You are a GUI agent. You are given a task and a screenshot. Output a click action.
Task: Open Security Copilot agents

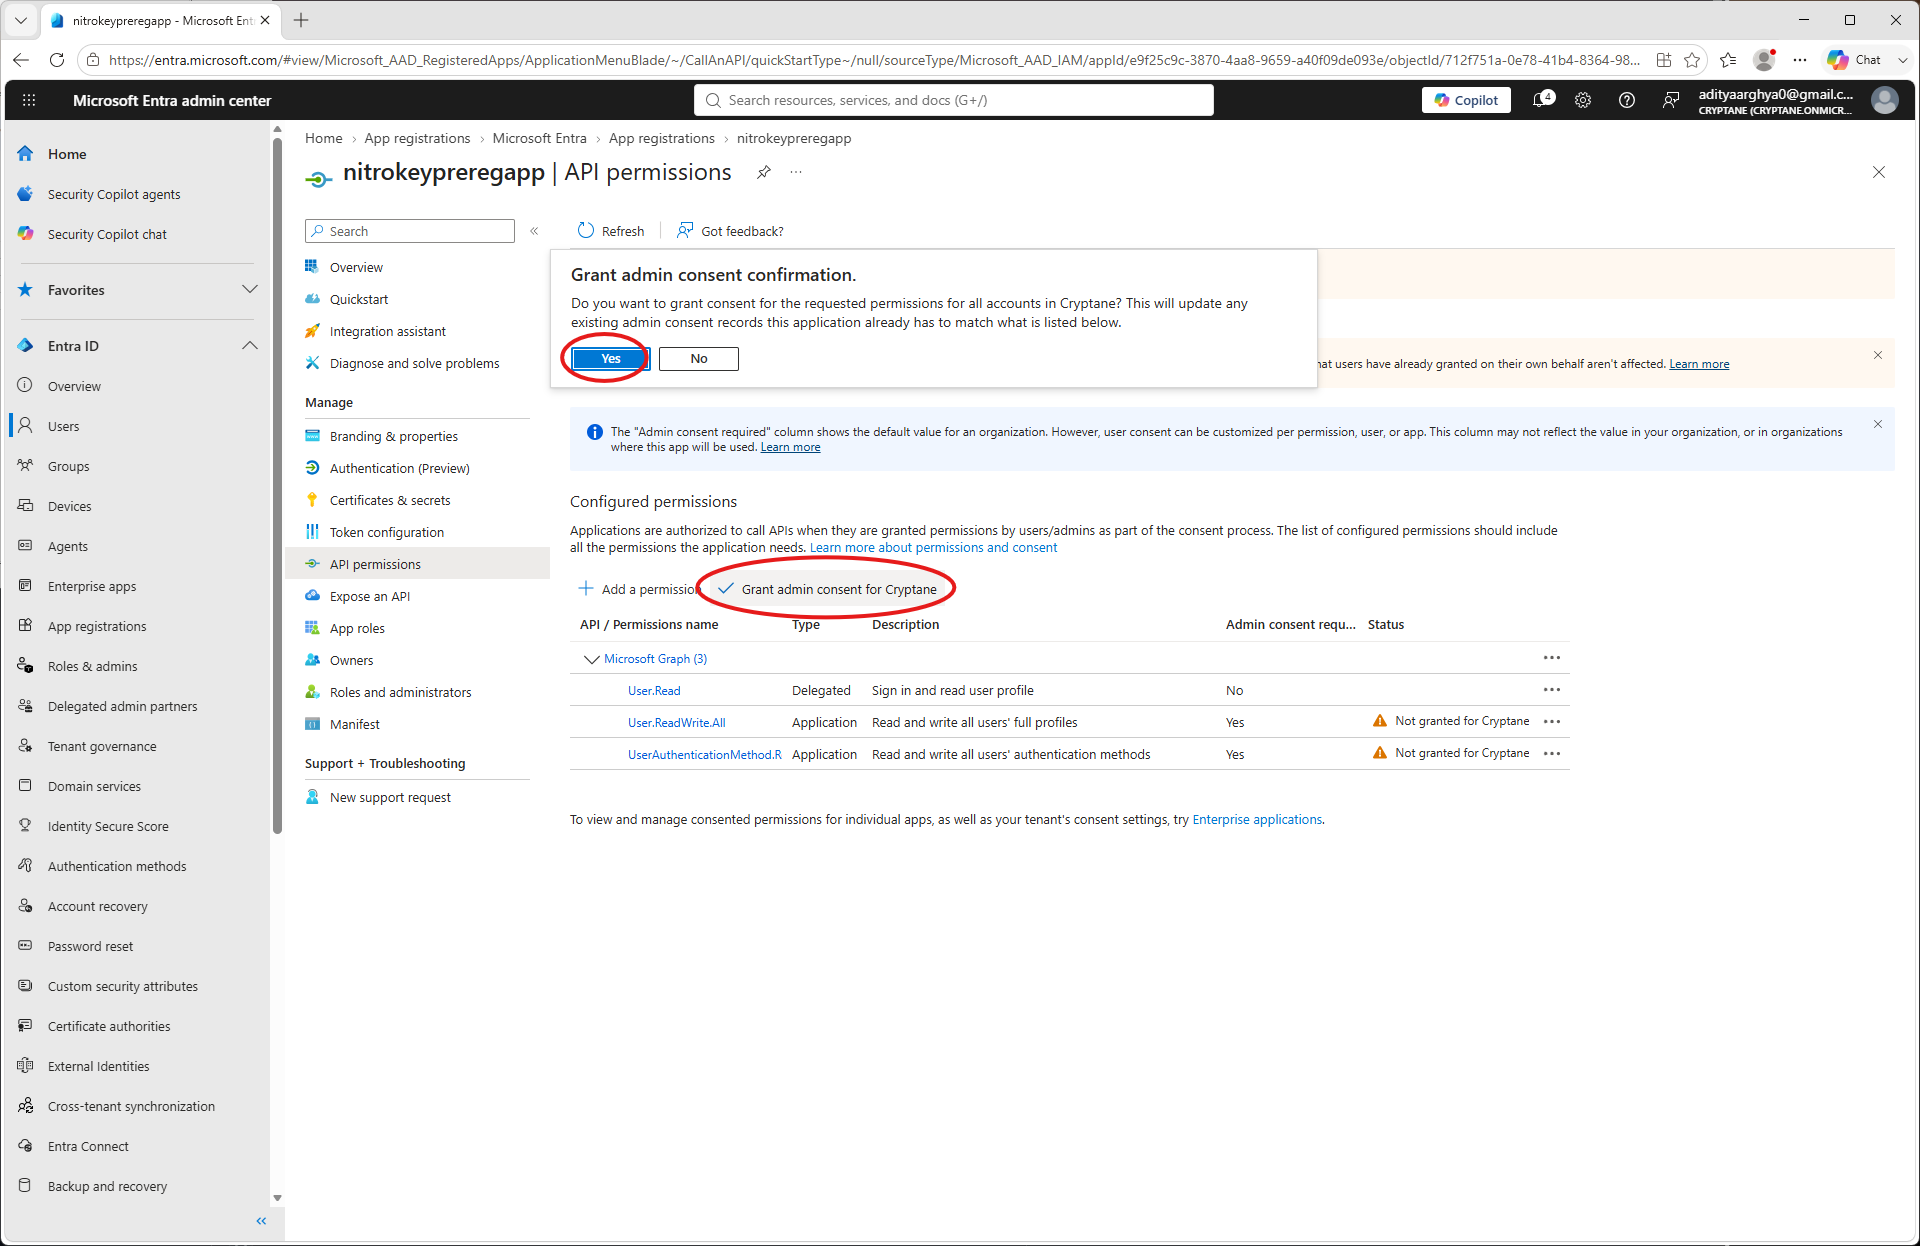tap(114, 195)
